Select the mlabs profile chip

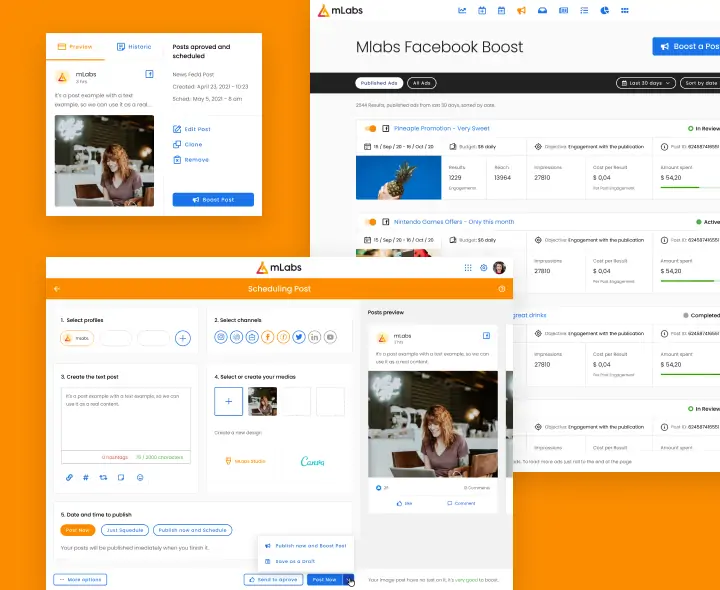[77, 338]
